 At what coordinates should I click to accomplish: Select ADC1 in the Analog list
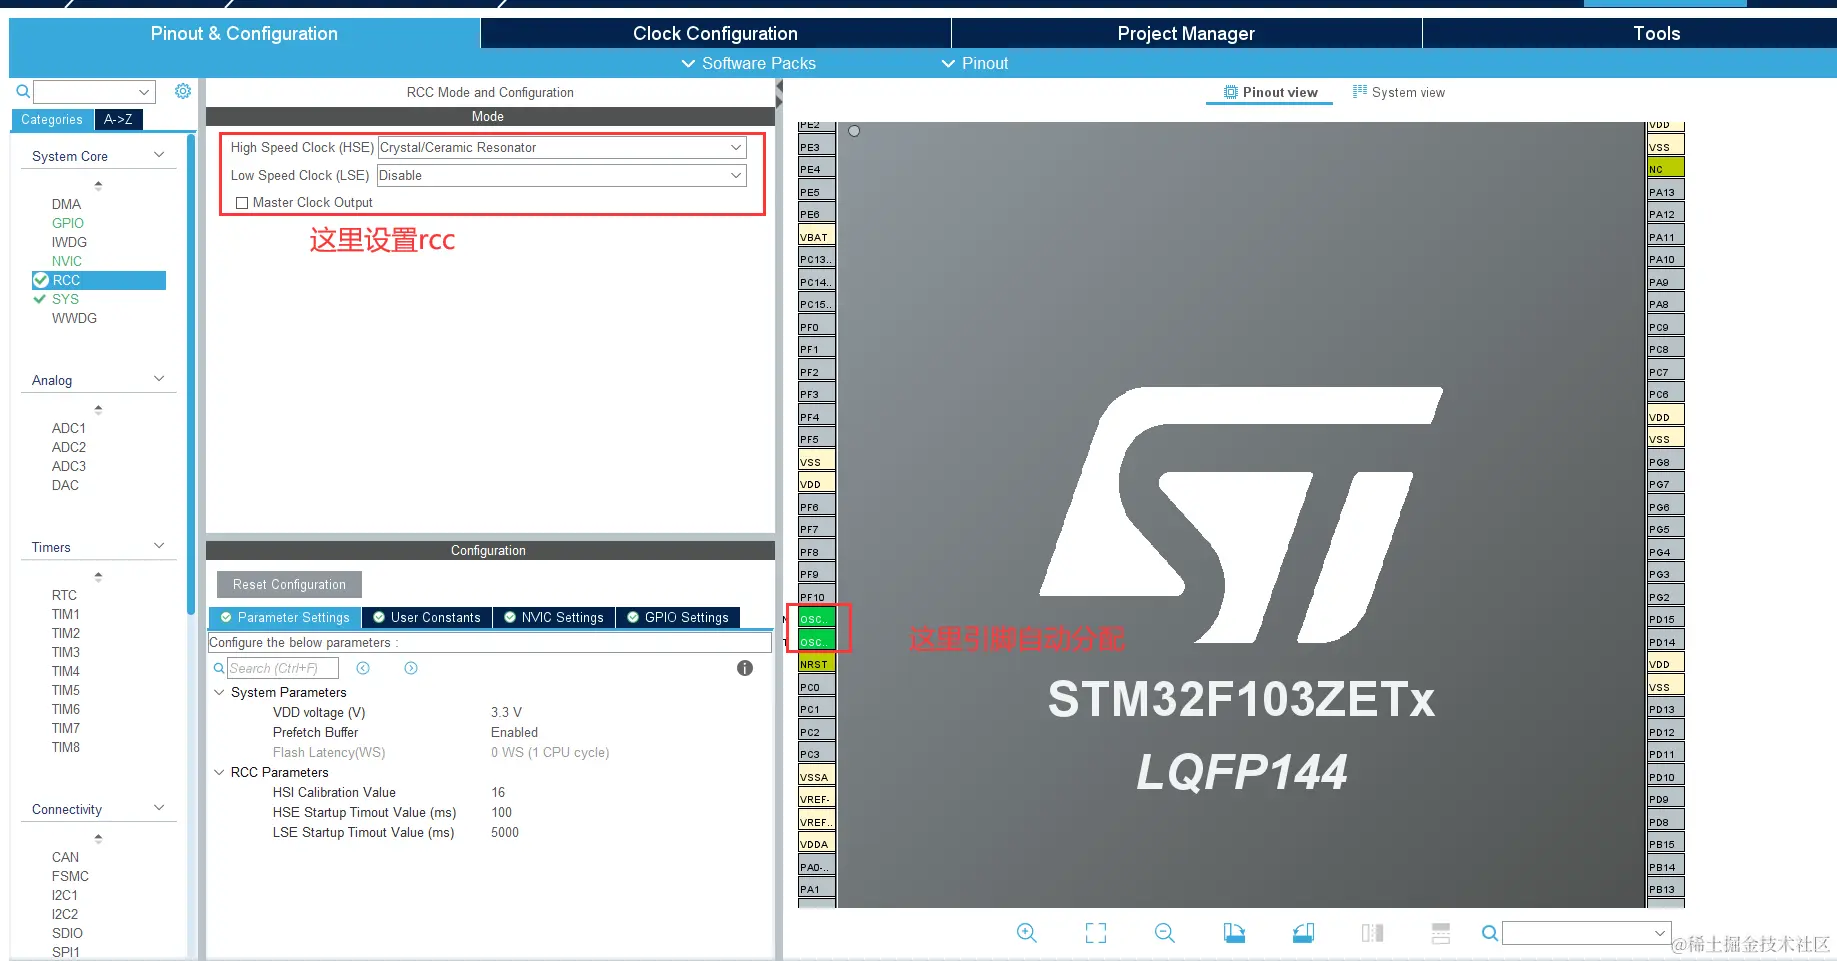click(x=69, y=428)
